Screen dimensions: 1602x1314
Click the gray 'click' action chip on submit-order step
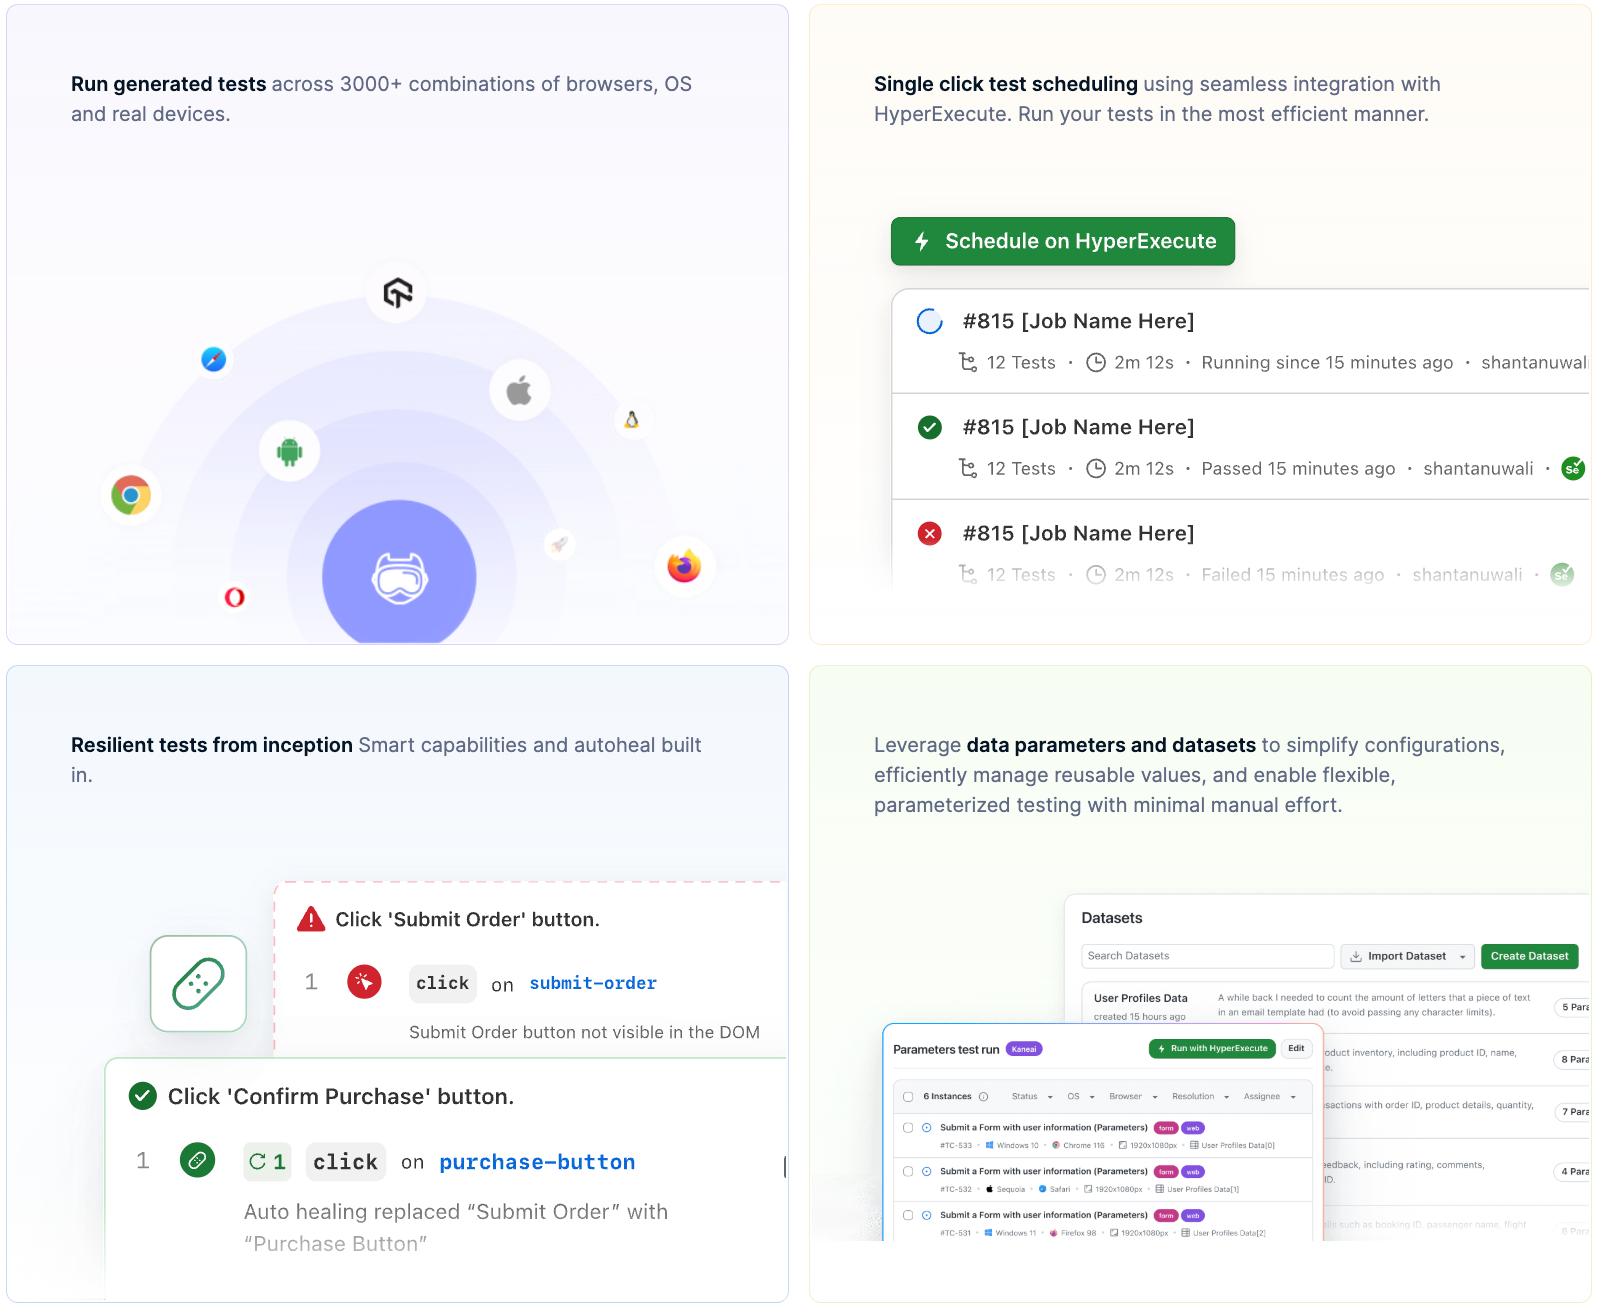pos(443,983)
